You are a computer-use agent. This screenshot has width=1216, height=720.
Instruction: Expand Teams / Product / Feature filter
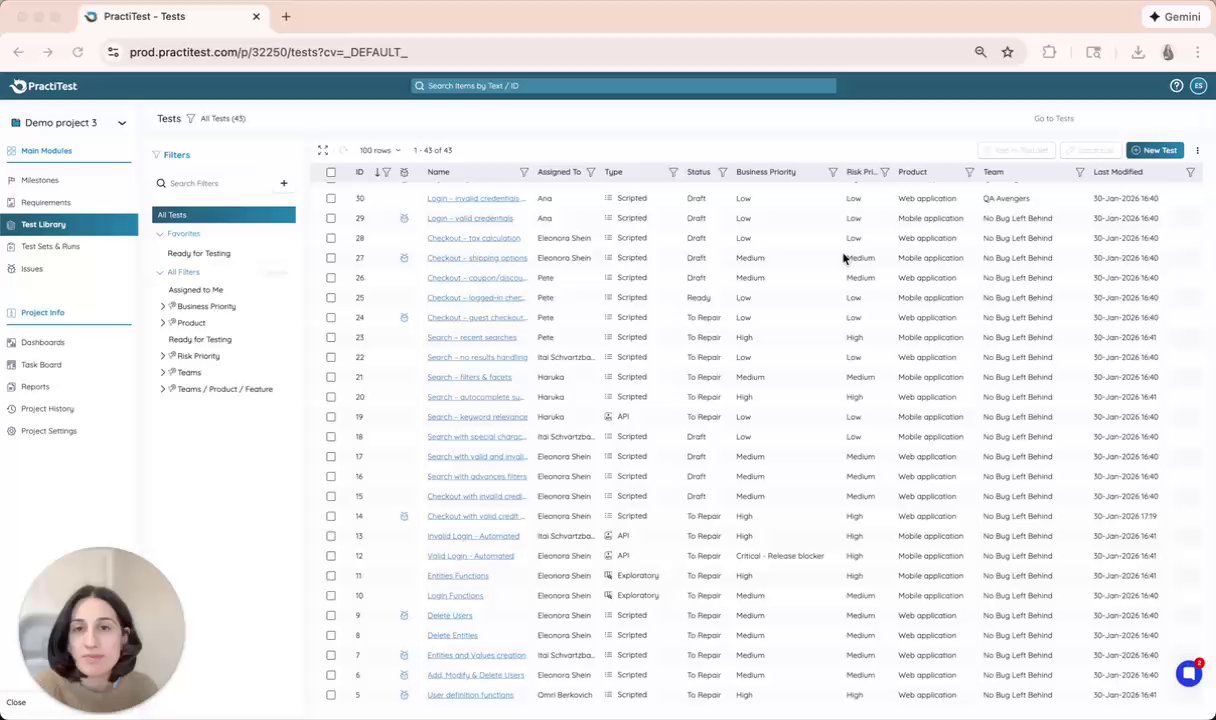163,389
